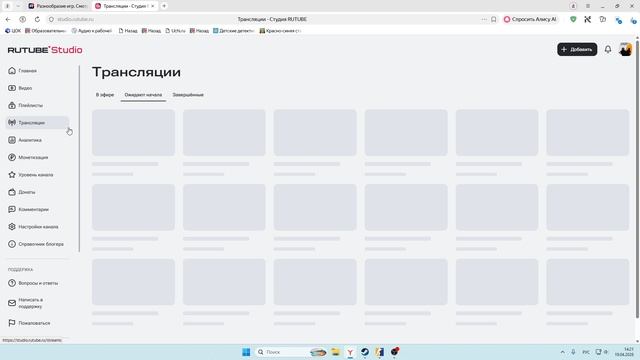
Task: Reload the page in browser
Action: point(37,19)
